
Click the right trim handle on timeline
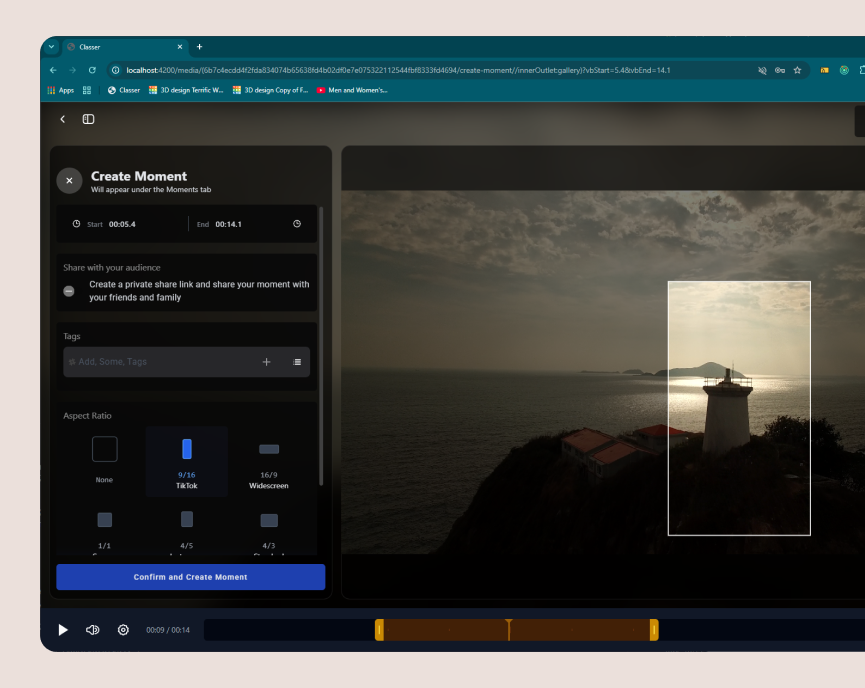point(654,630)
